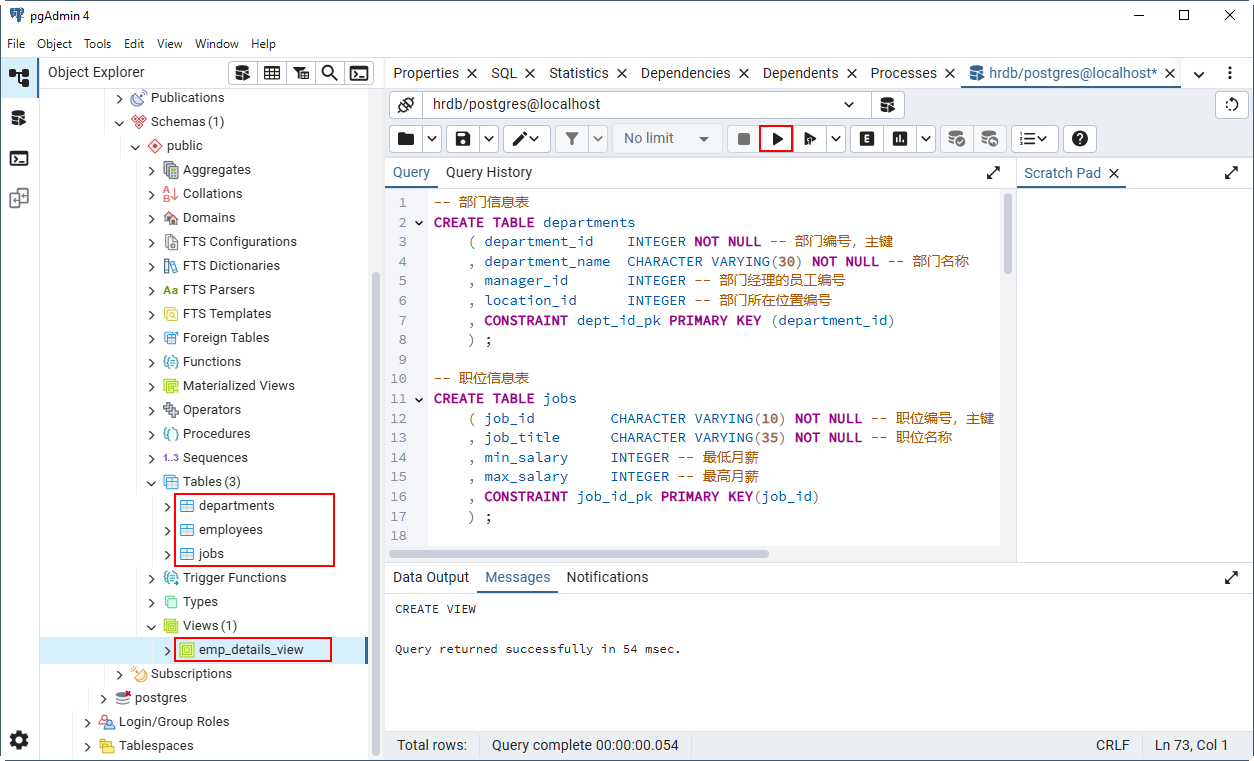Collapse the Schemas (1) tree node

click(x=120, y=122)
